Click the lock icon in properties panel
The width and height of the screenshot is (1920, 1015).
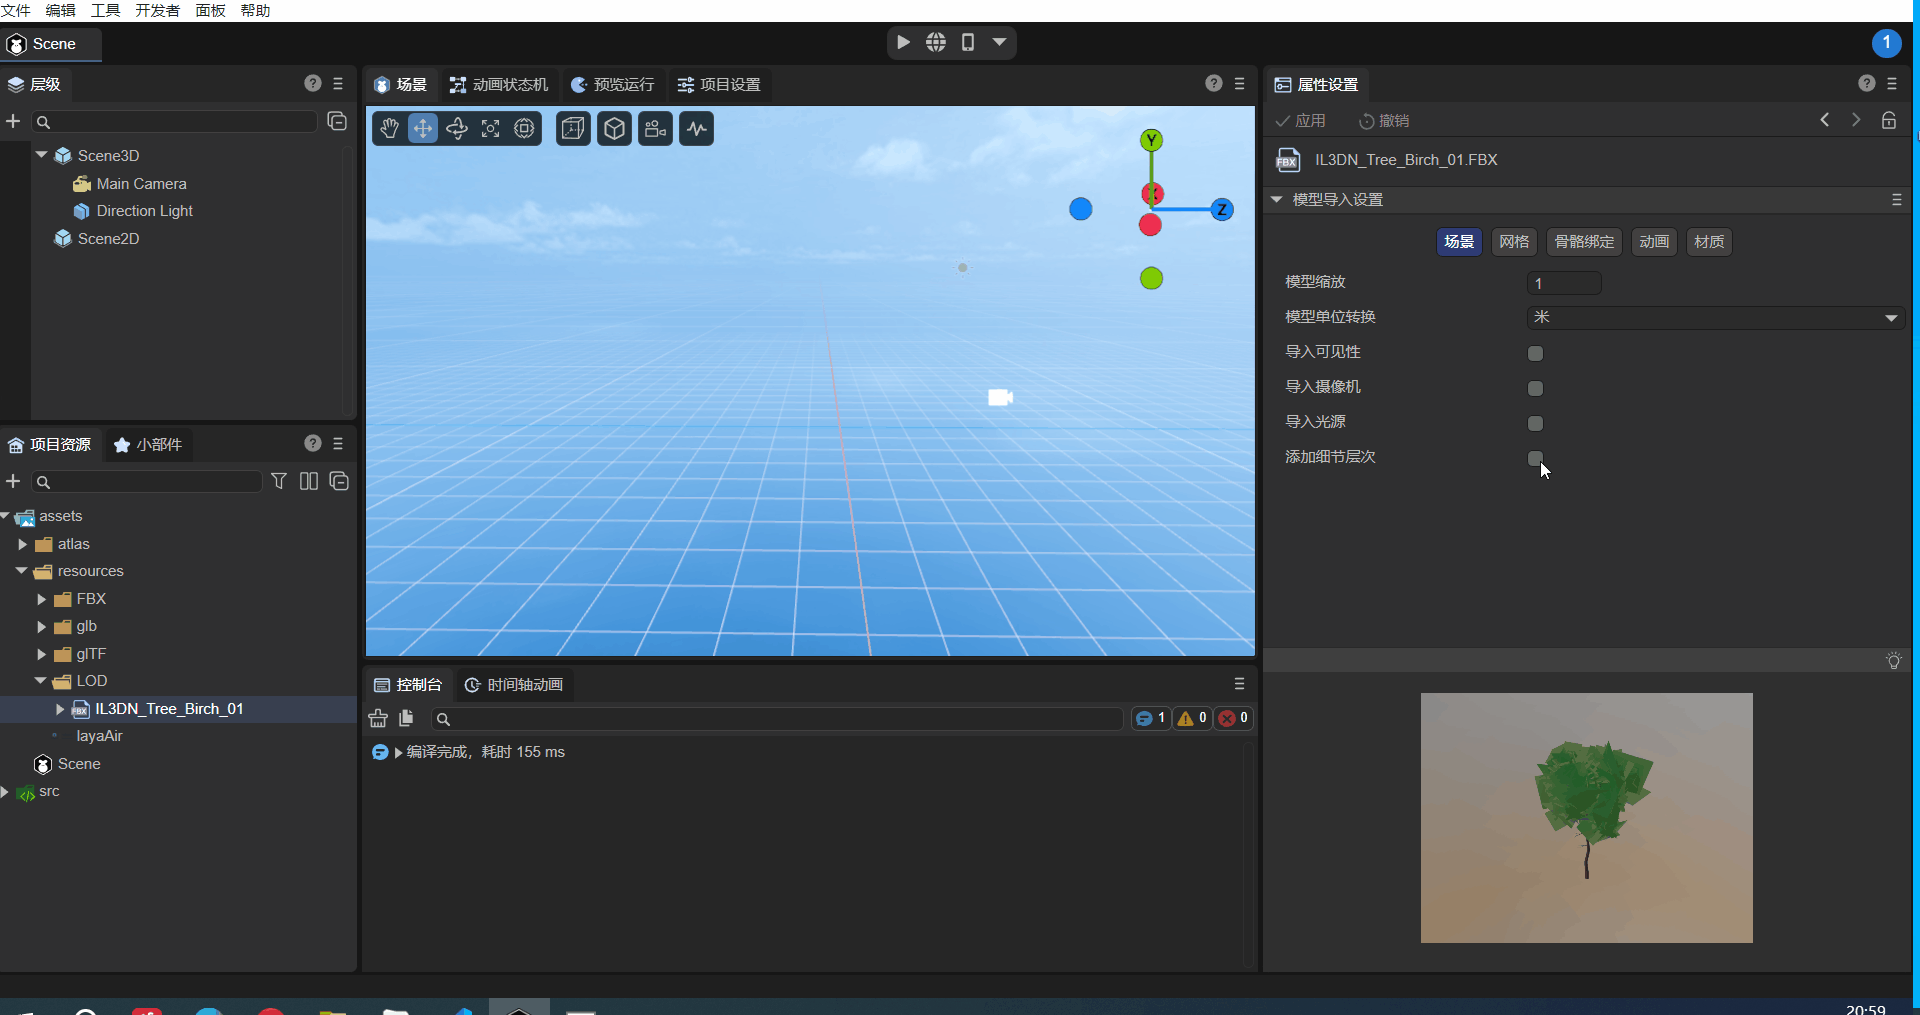[1888, 120]
